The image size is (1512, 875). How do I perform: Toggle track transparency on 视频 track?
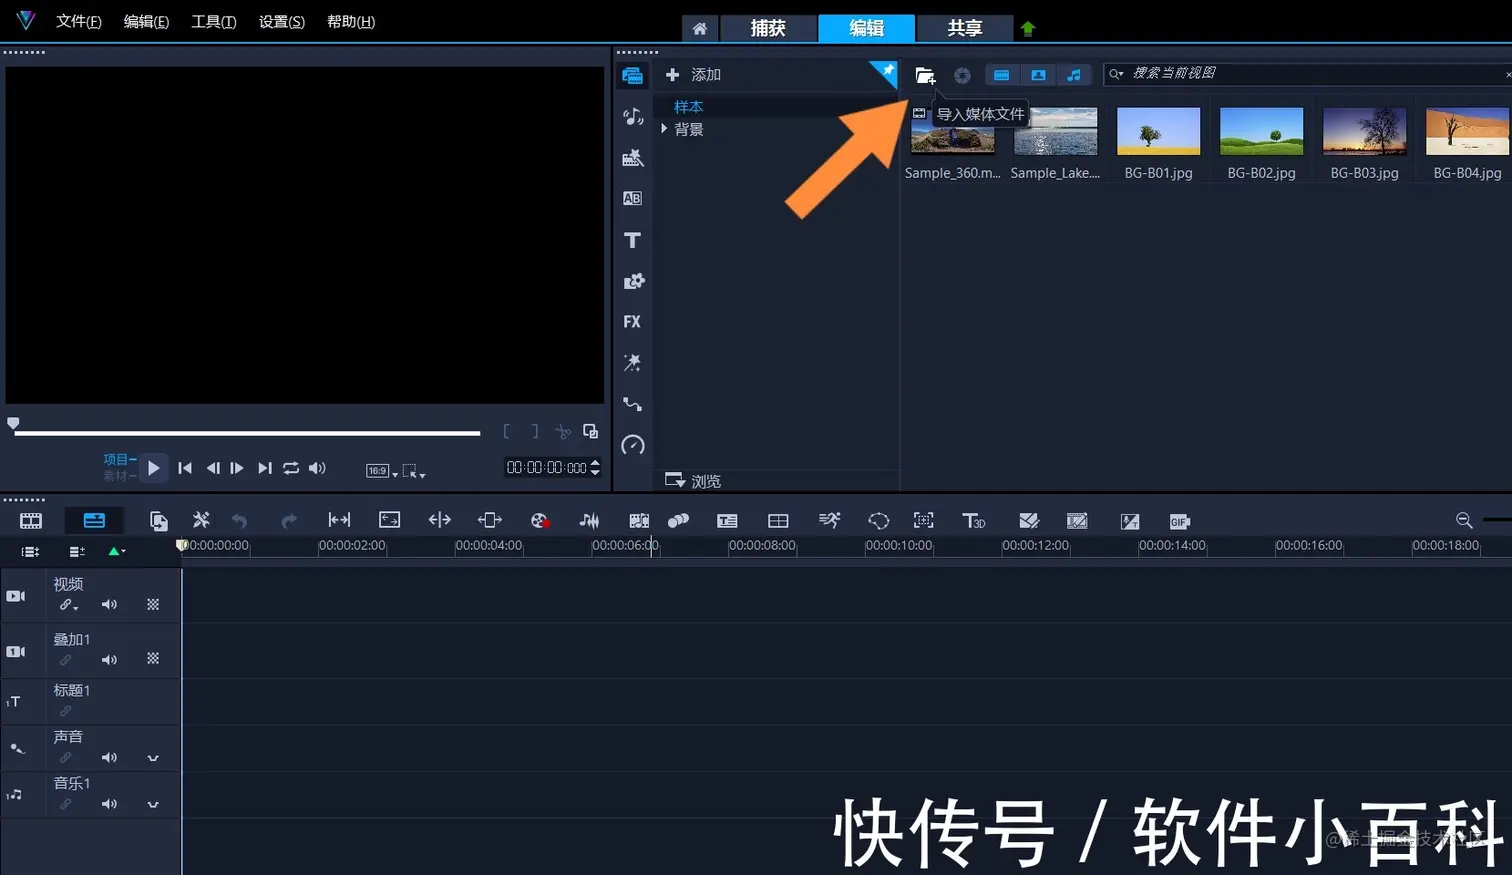click(153, 604)
